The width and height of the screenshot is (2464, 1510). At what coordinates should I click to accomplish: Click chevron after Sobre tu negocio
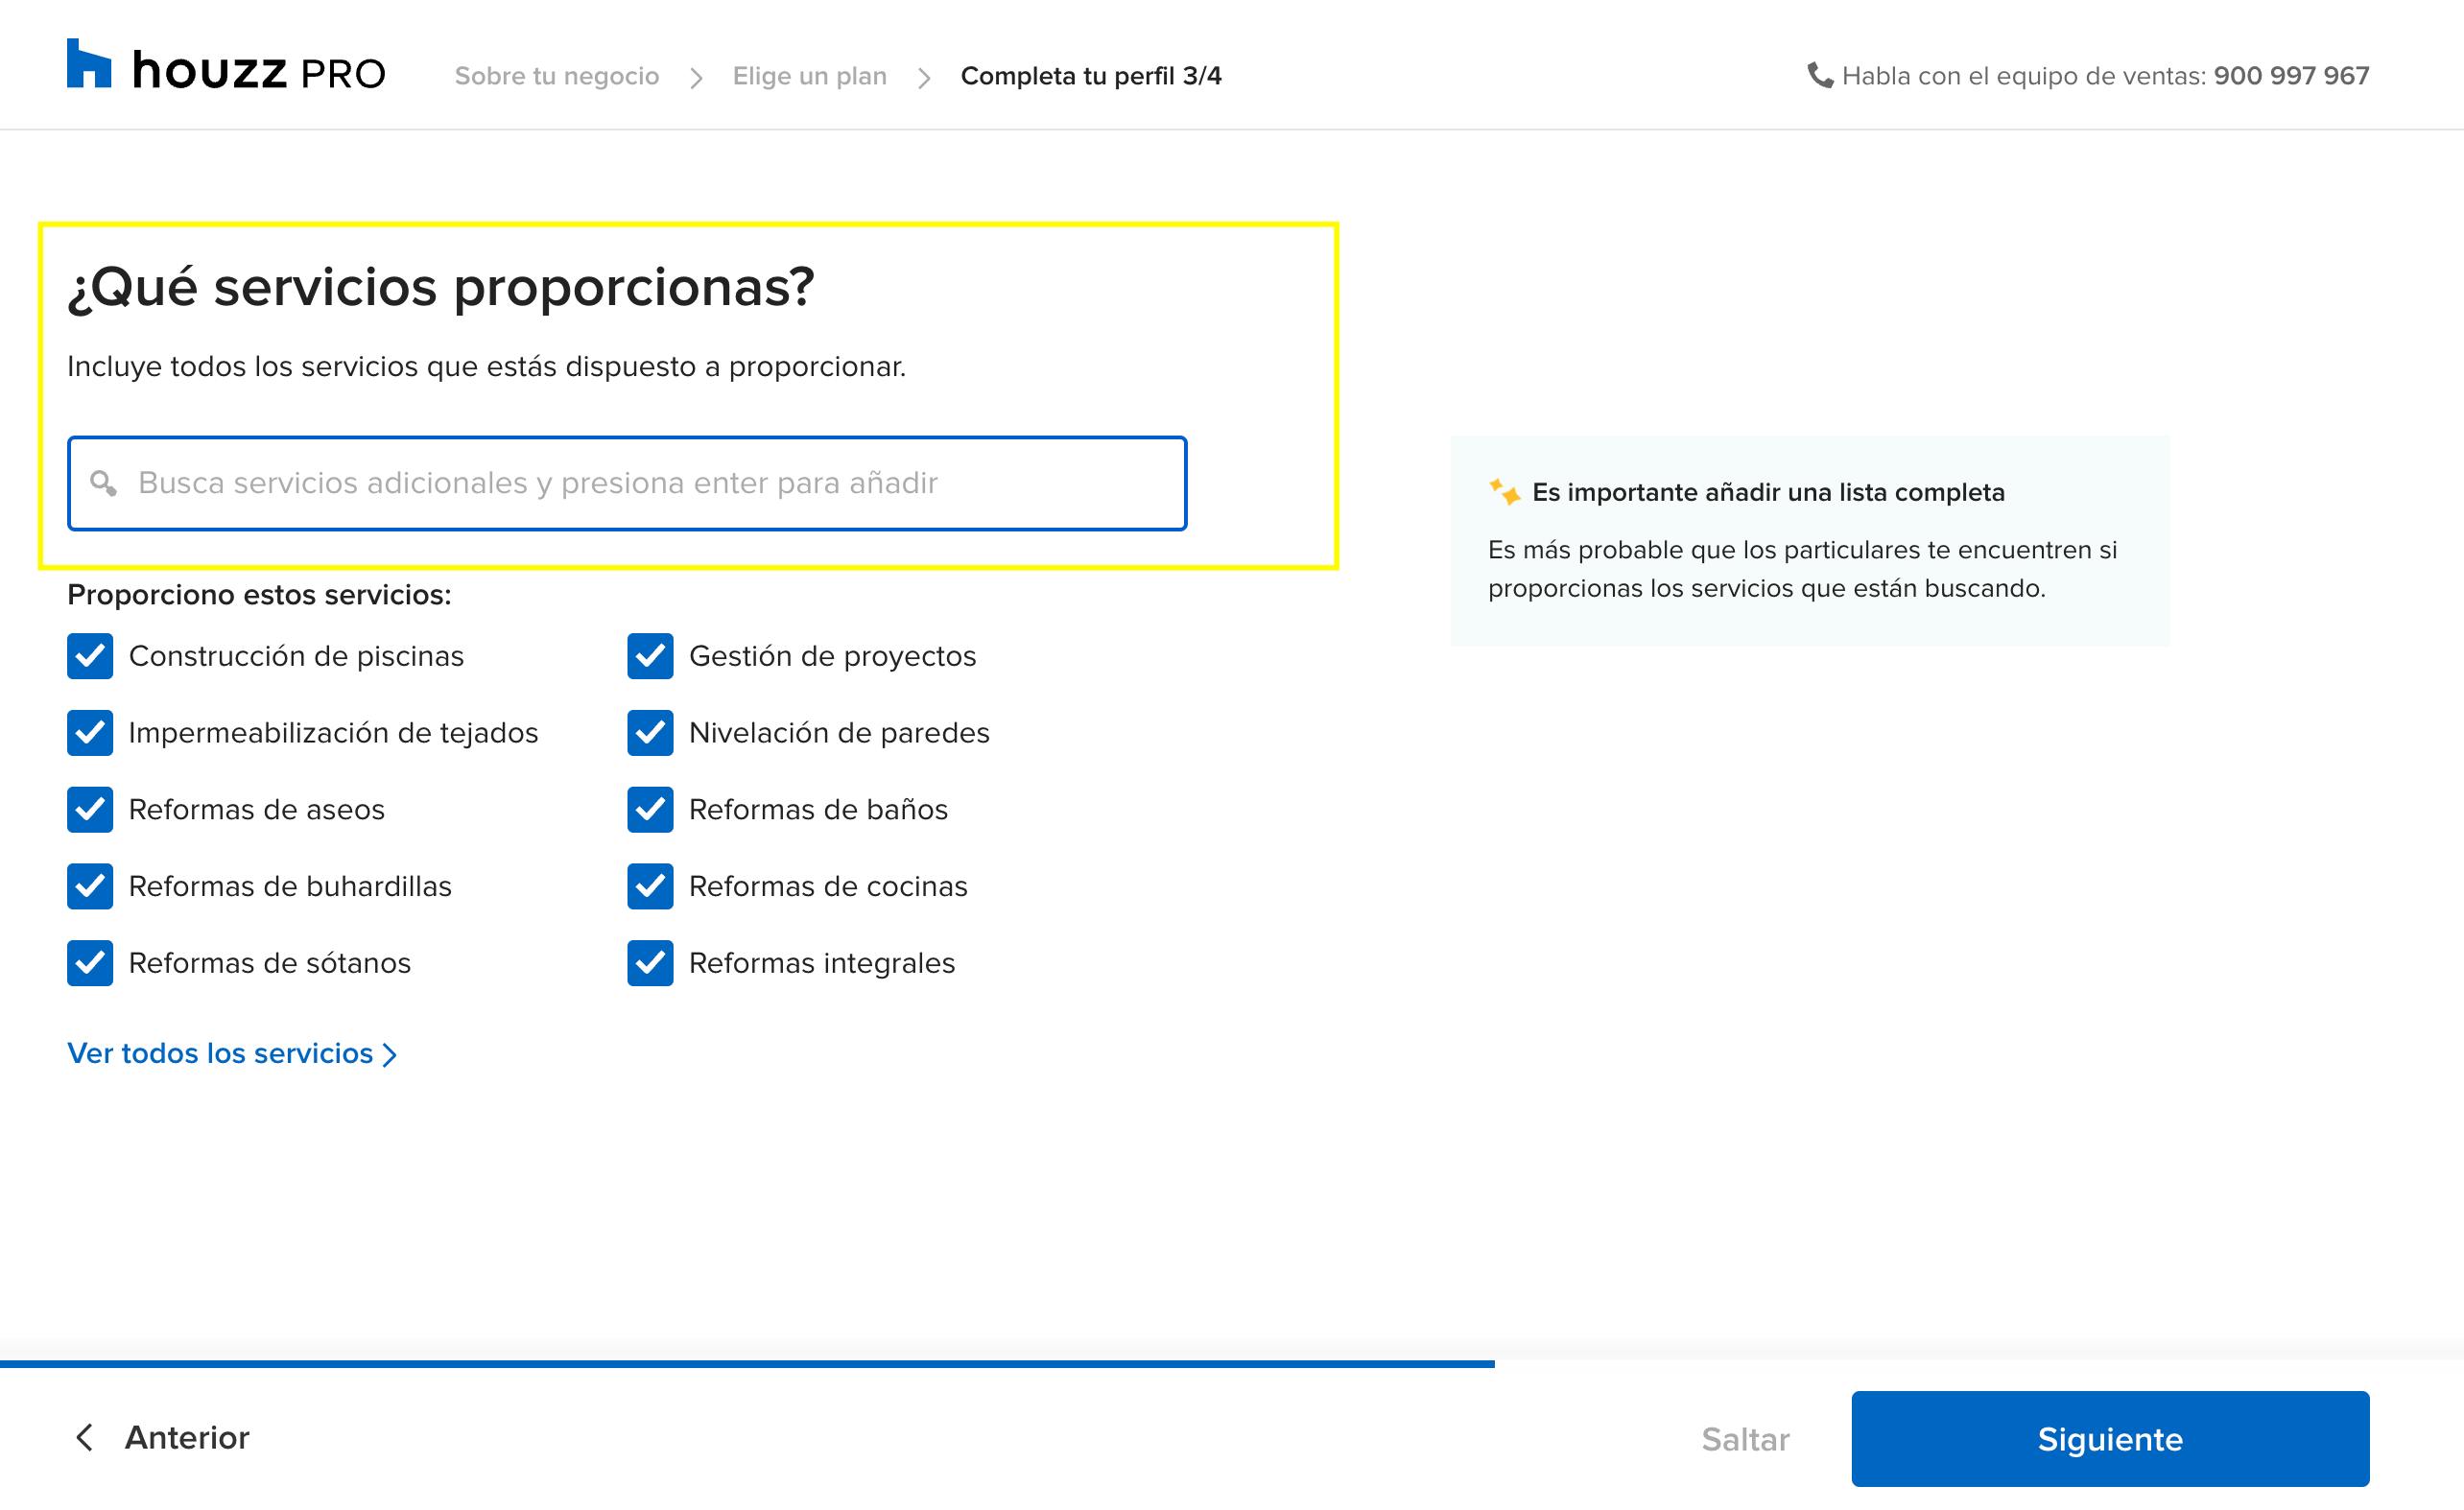point(696,77)
